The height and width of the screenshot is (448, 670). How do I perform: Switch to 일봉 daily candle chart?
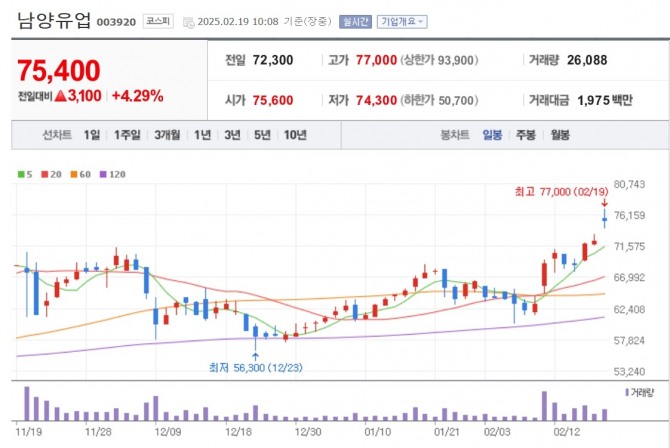(x=492, y=135)
